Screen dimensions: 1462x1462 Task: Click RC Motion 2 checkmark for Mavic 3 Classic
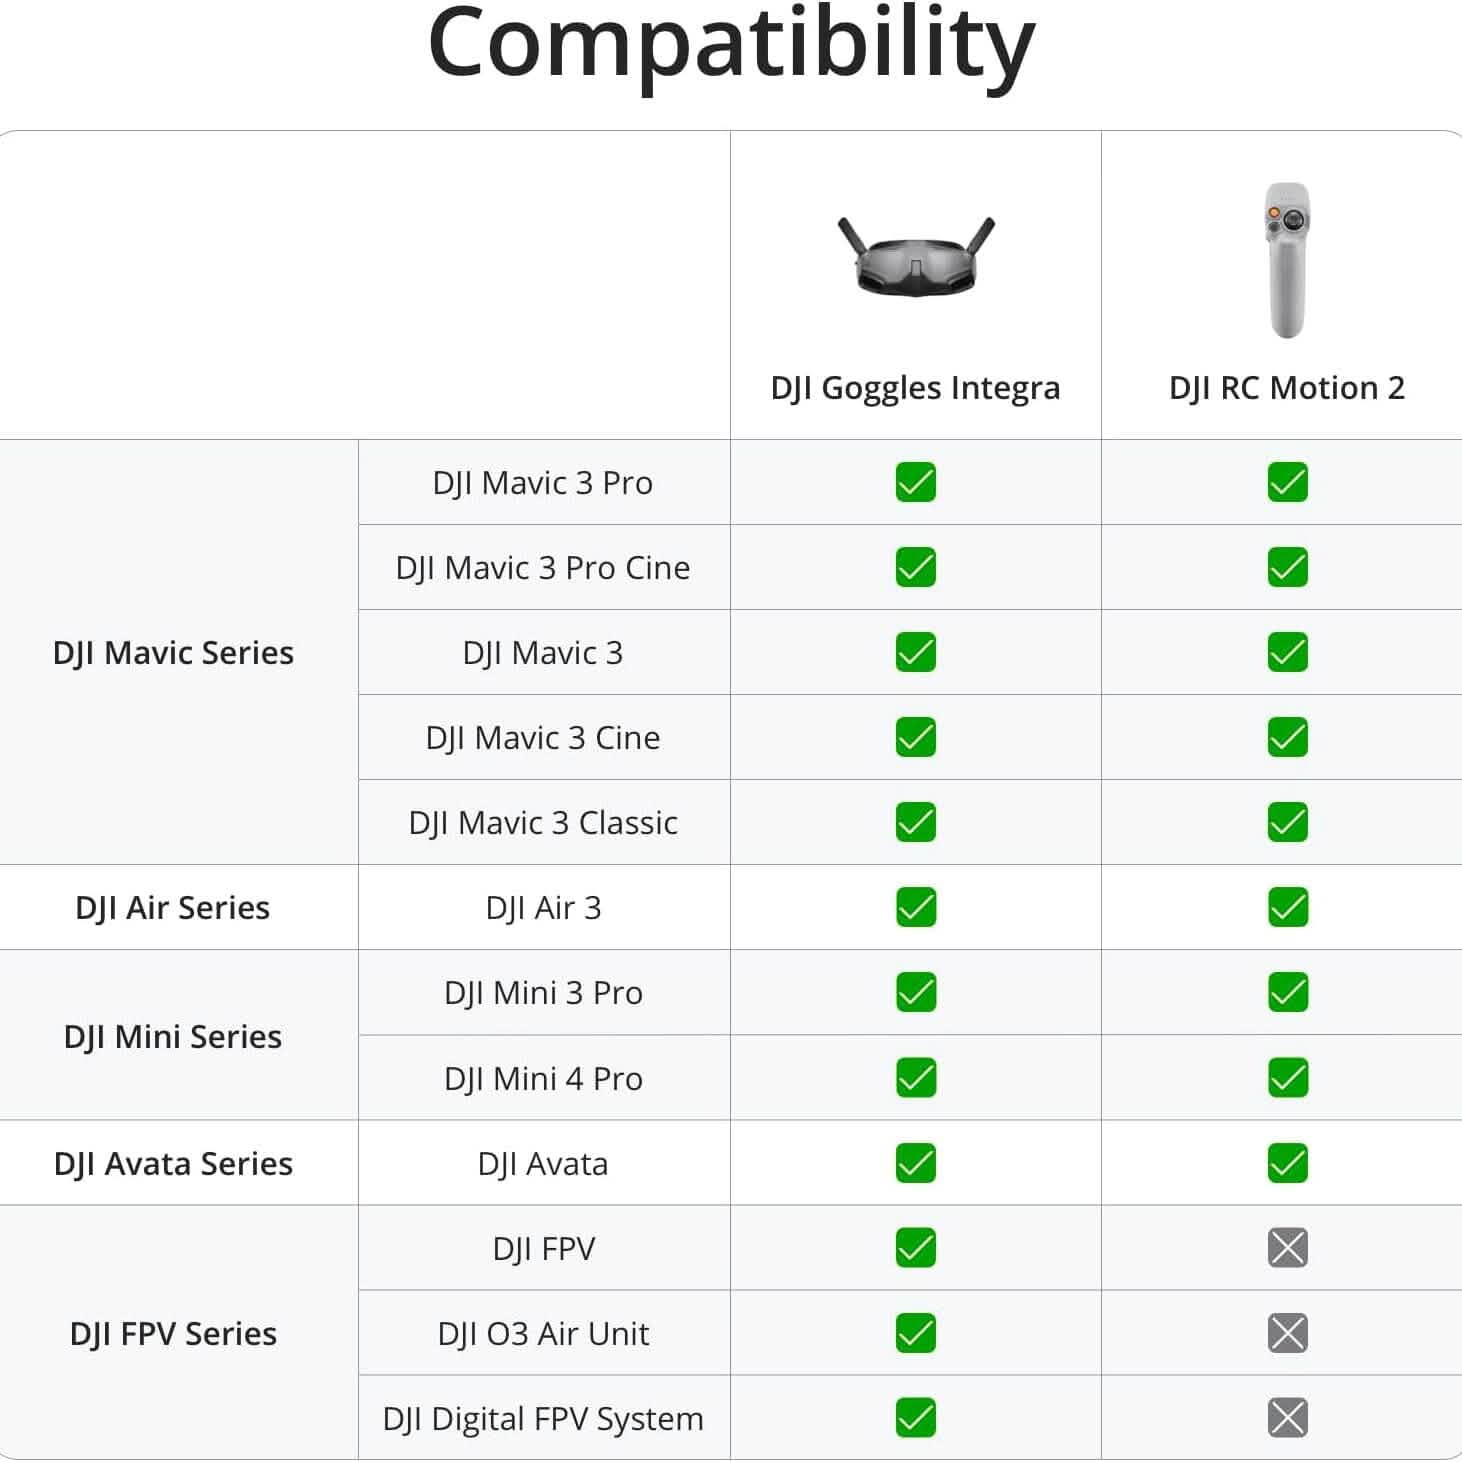click(1287, 822)
